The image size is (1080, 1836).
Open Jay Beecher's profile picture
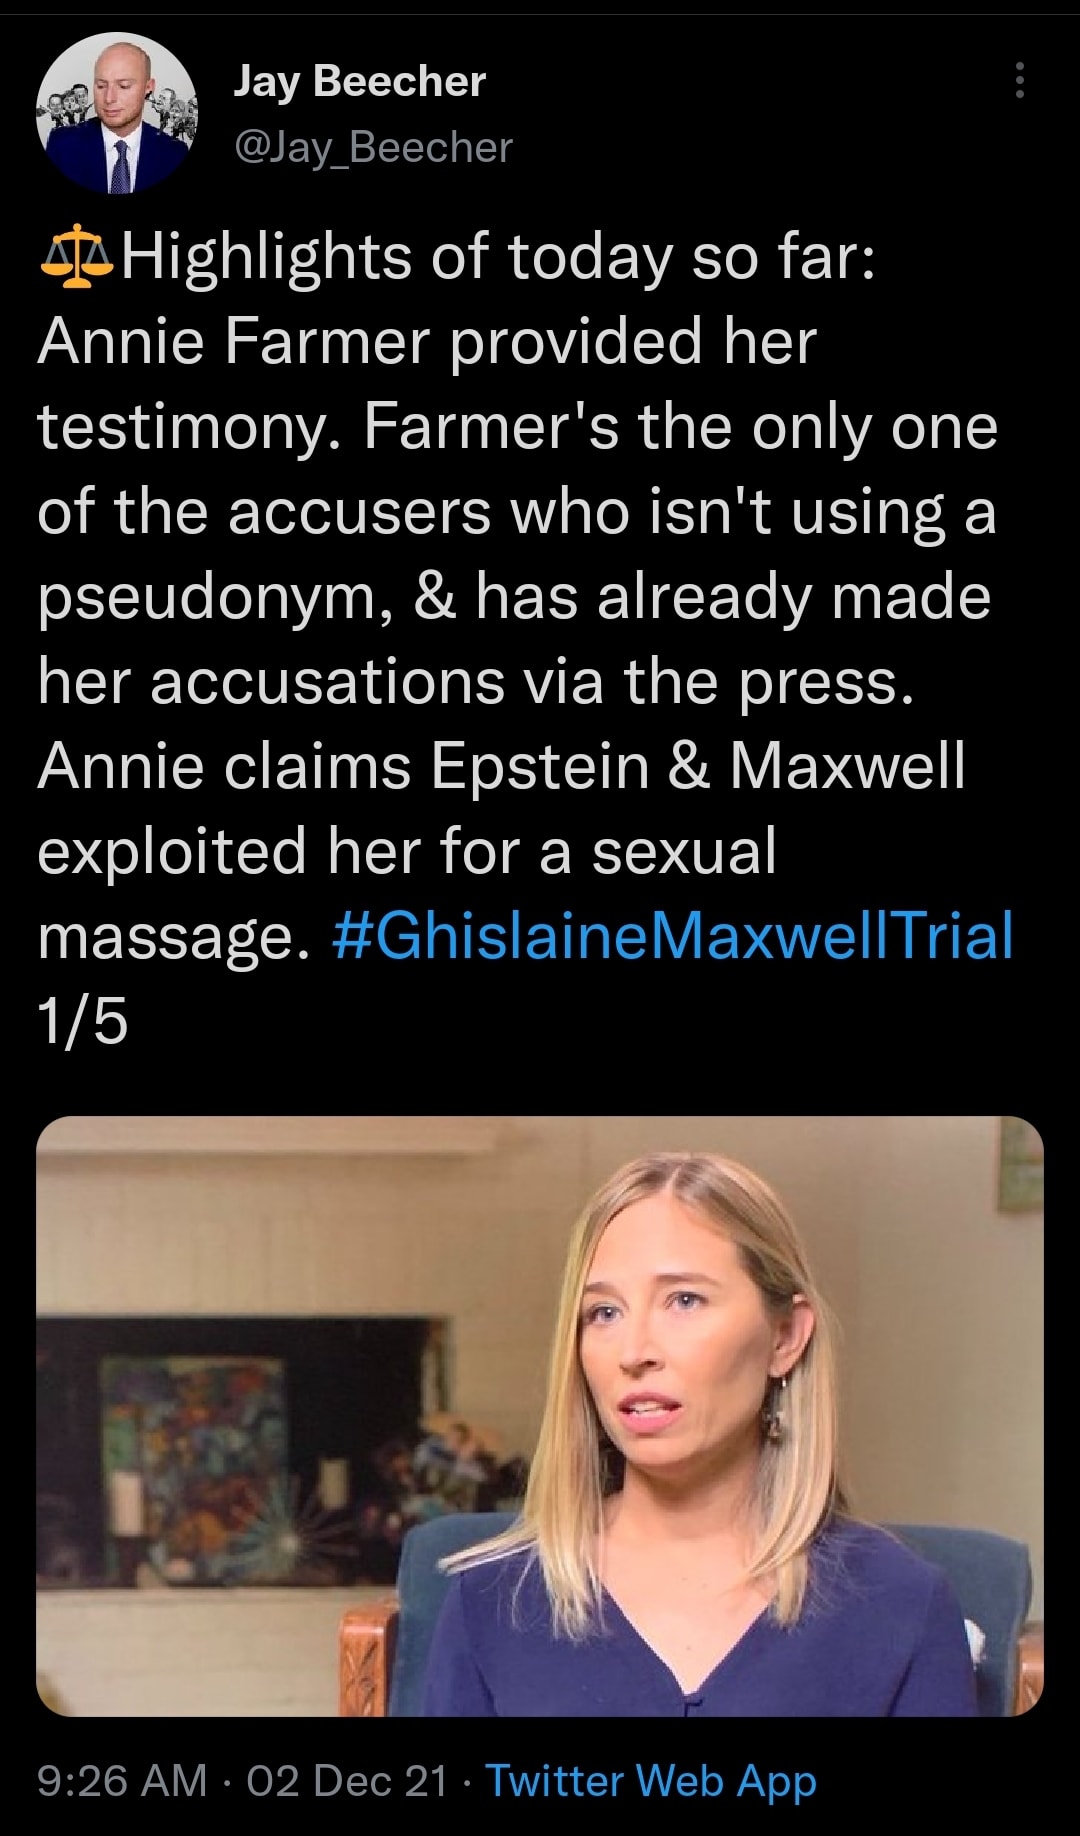[116, 113]
